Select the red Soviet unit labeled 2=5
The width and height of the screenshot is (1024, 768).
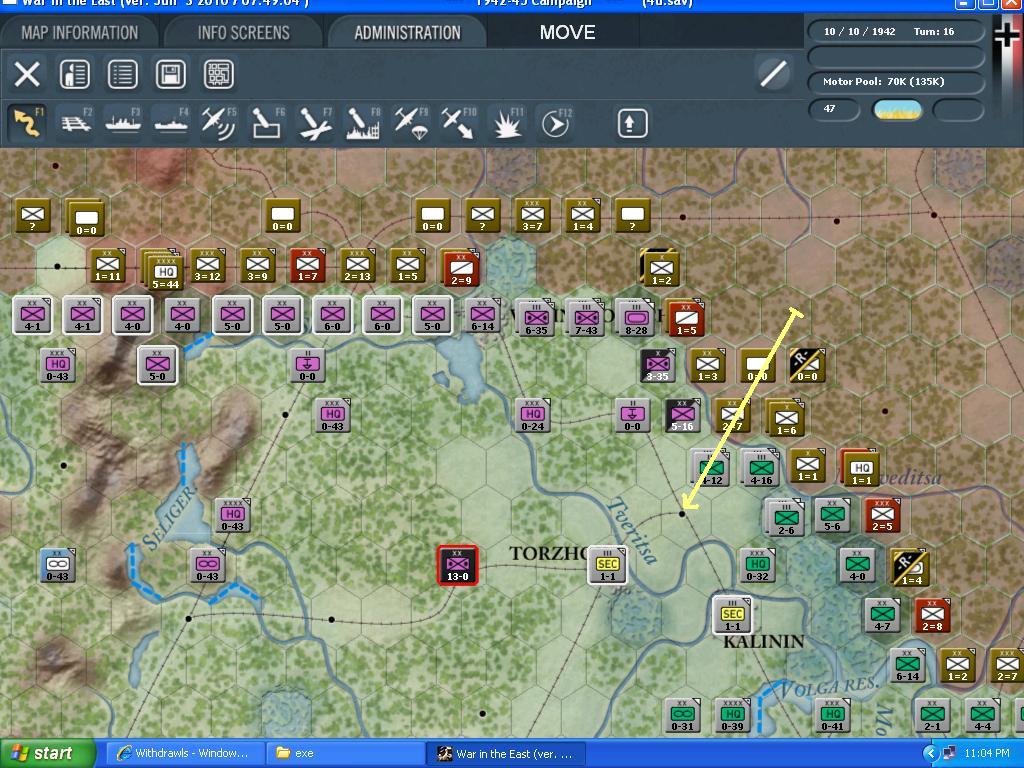882,516
